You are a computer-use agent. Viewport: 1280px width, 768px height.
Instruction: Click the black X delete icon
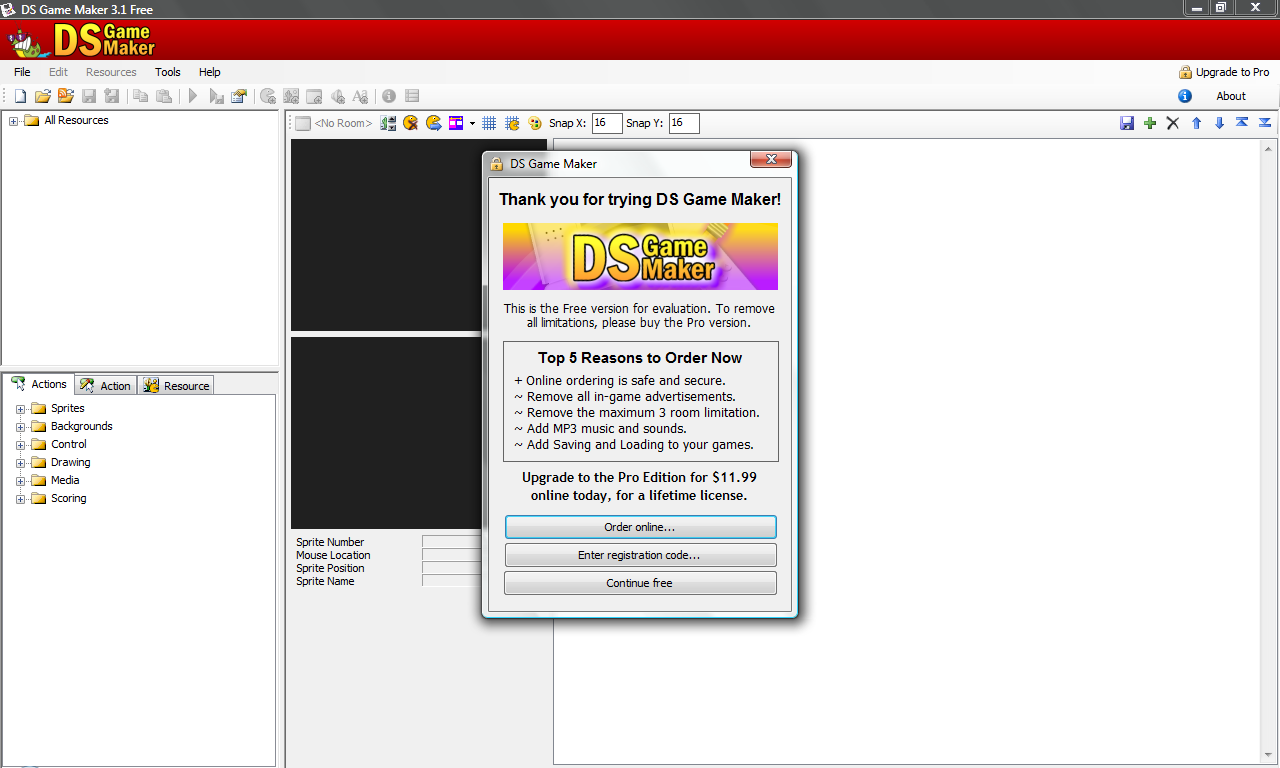point(1173,123)
